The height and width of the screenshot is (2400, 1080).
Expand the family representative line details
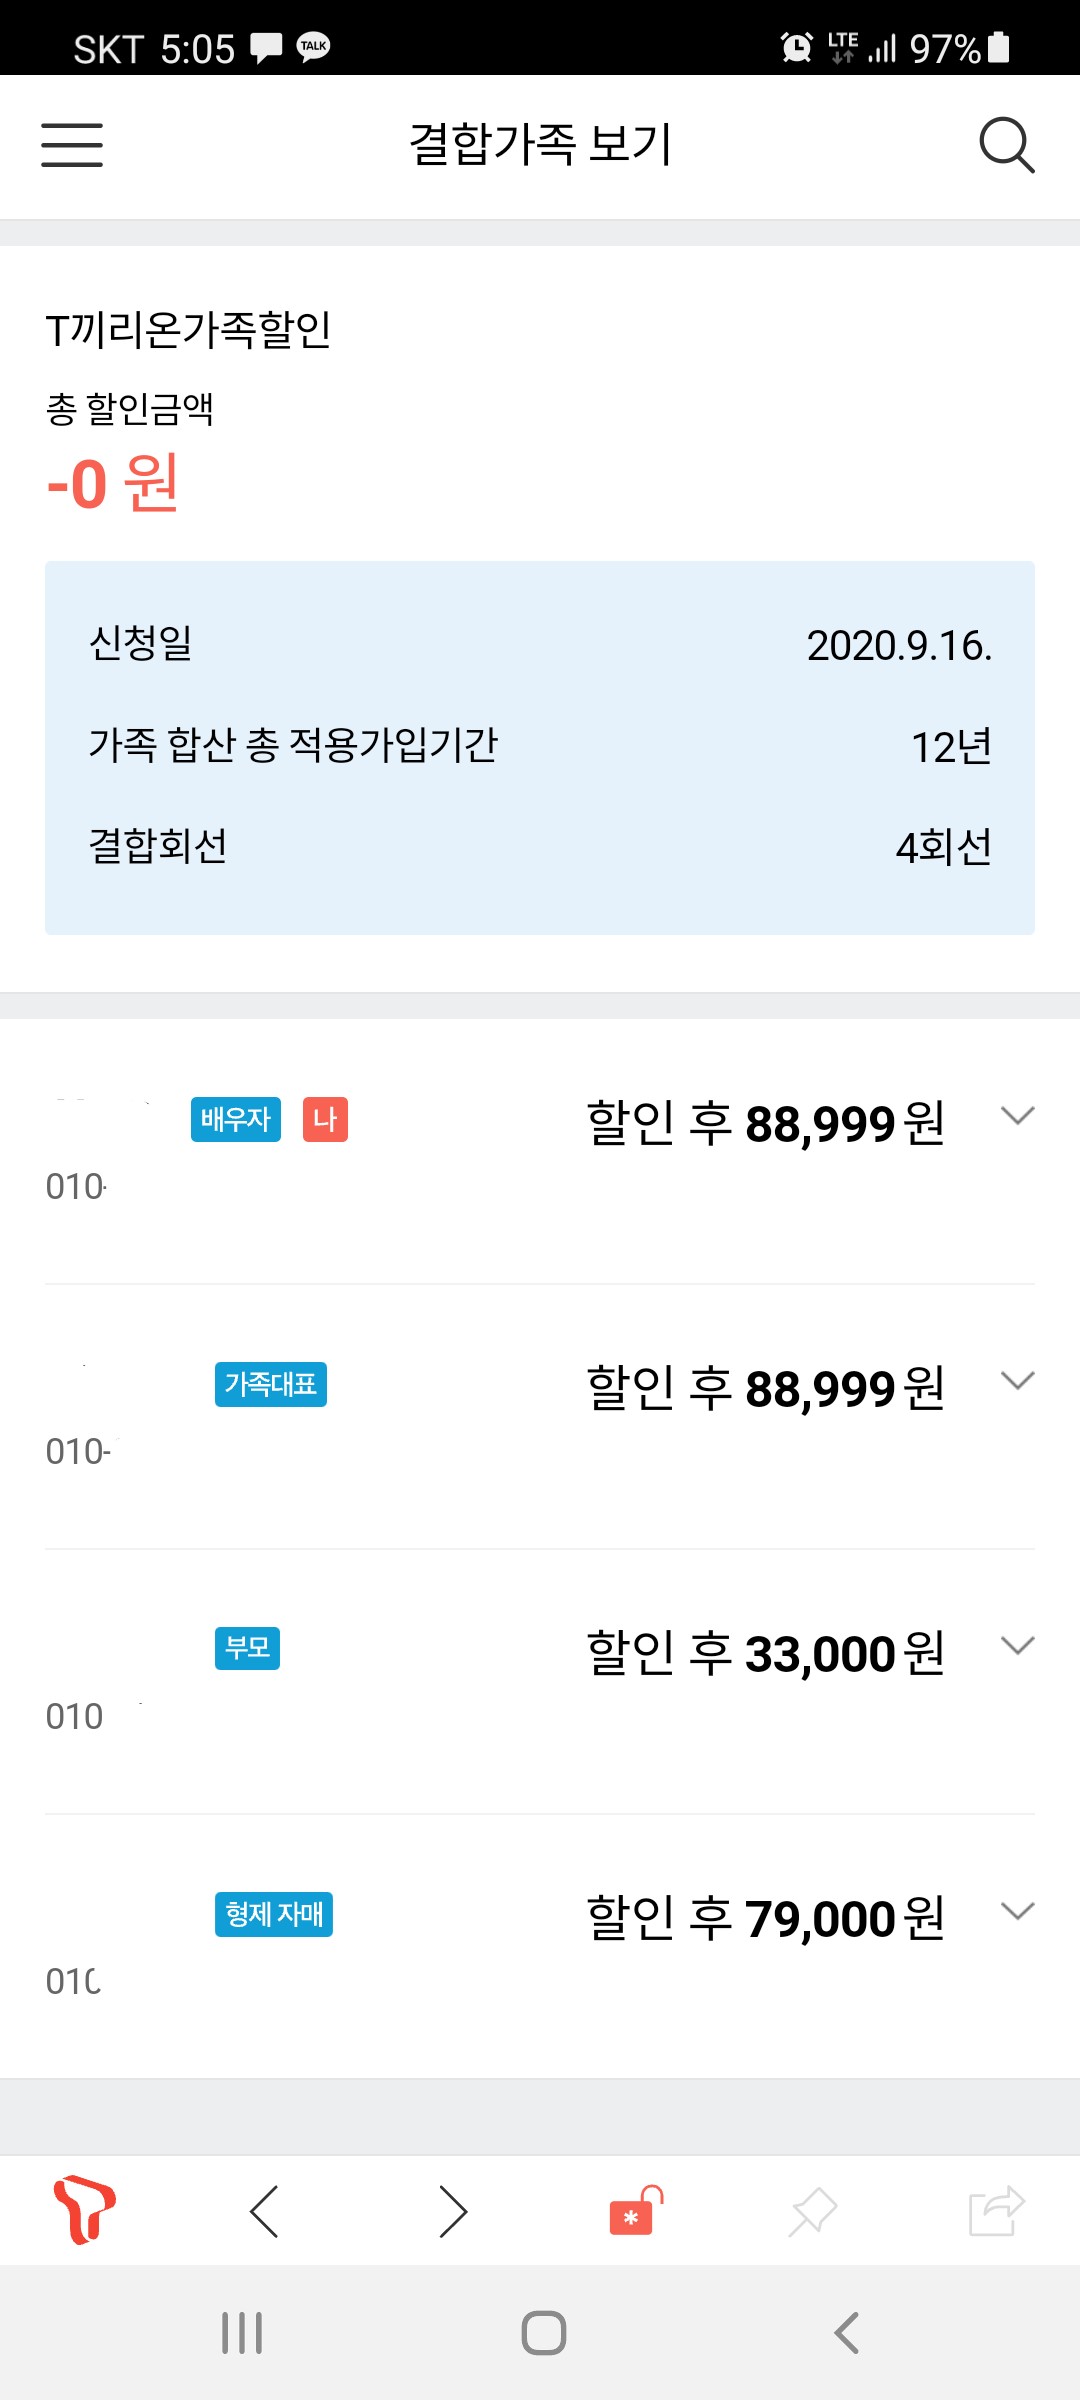[x=1017, y=1381]
